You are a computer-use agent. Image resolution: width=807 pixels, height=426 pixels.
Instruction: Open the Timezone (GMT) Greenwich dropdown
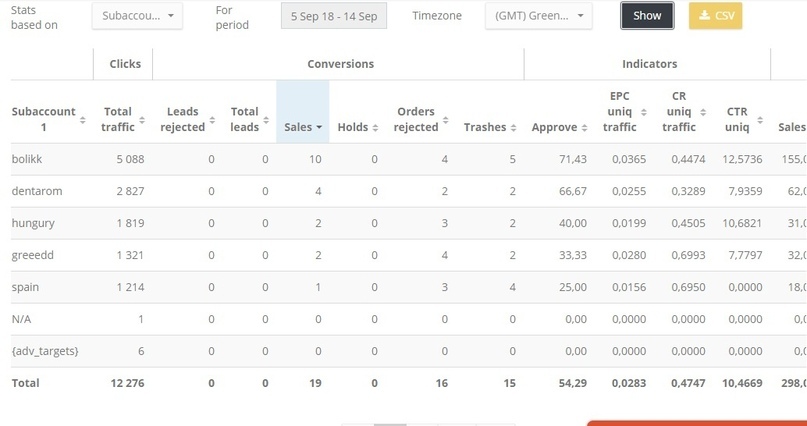tap(539, 16)
